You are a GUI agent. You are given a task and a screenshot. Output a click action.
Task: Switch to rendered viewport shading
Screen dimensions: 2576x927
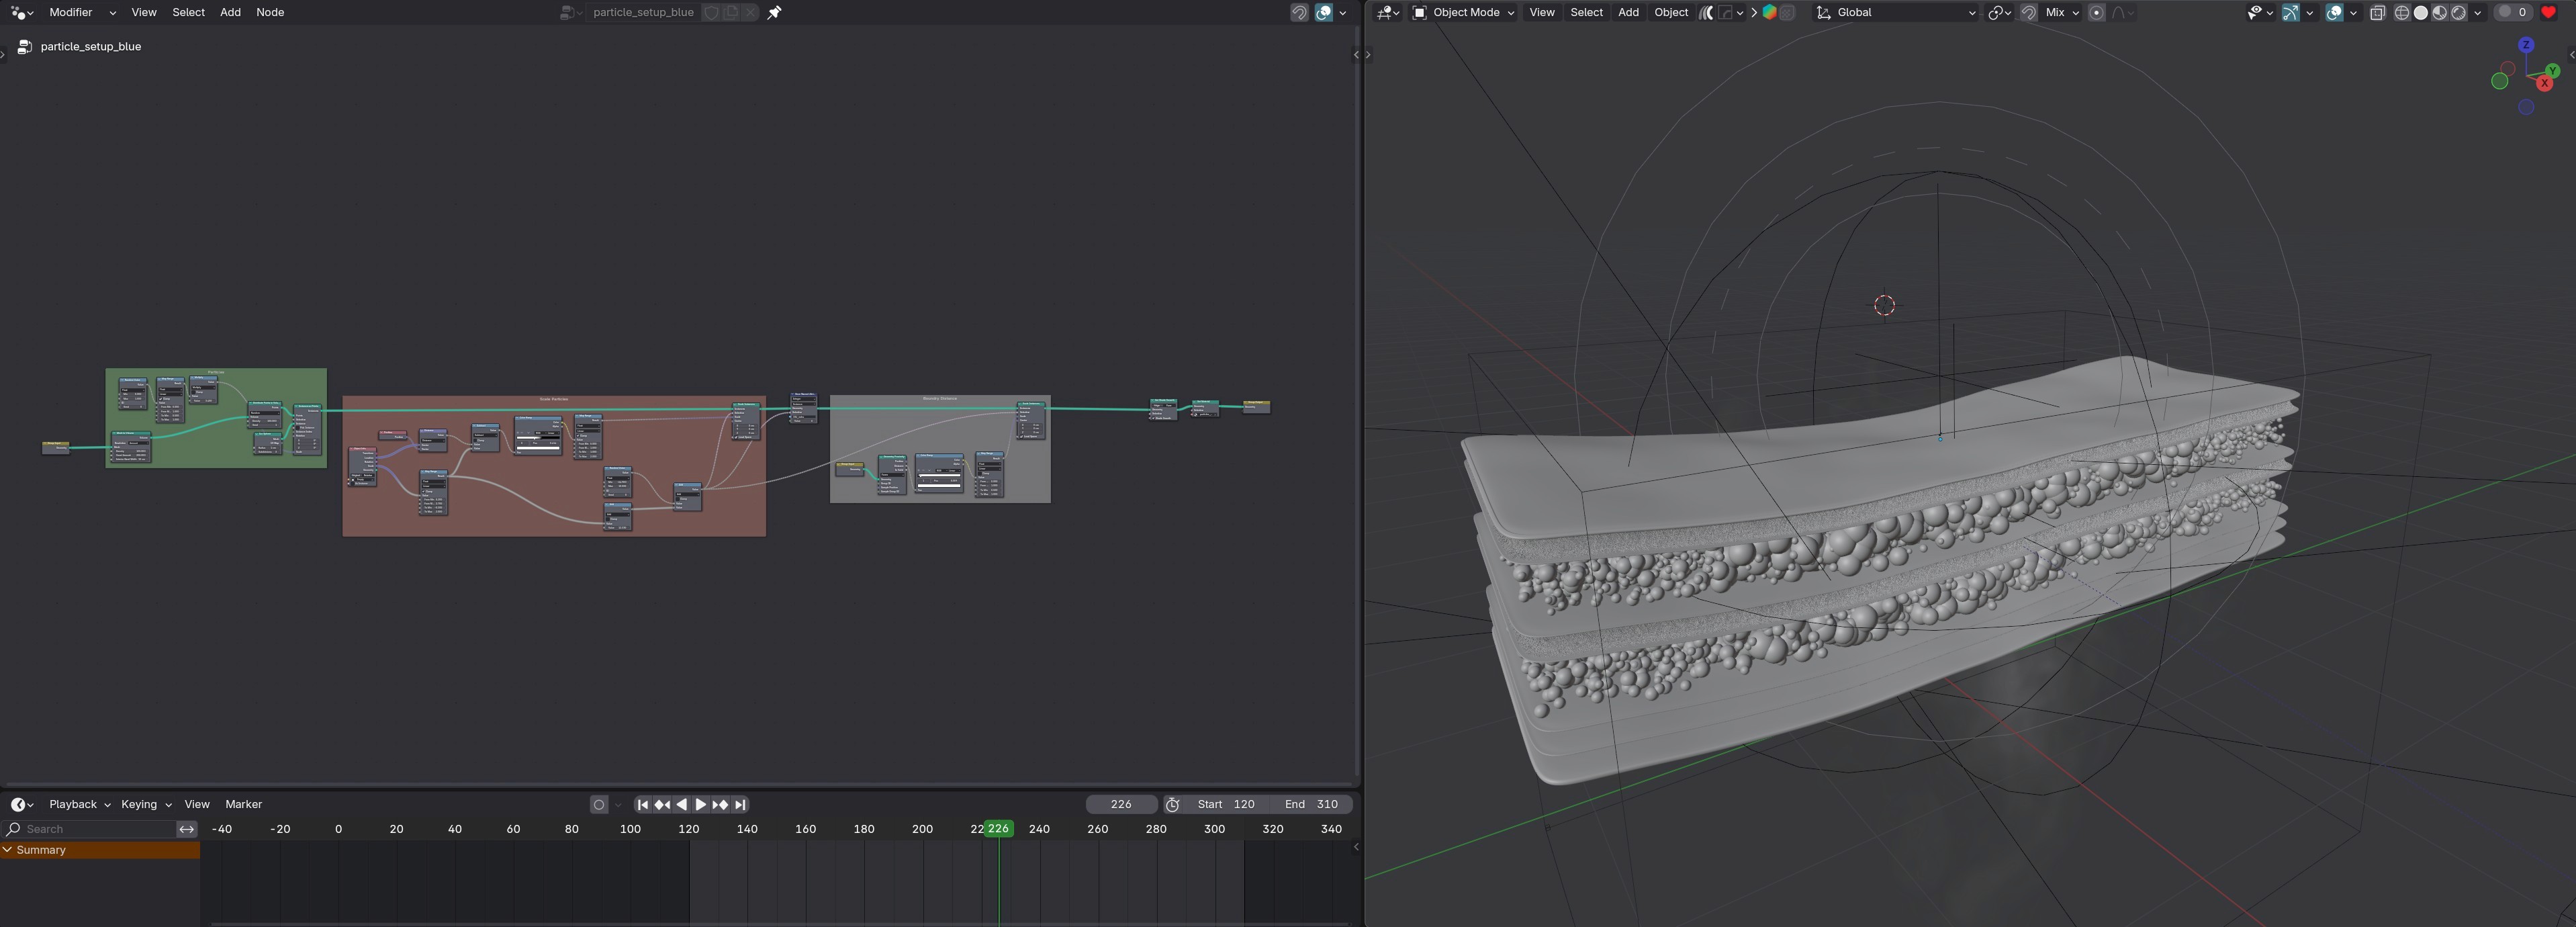2459,12
